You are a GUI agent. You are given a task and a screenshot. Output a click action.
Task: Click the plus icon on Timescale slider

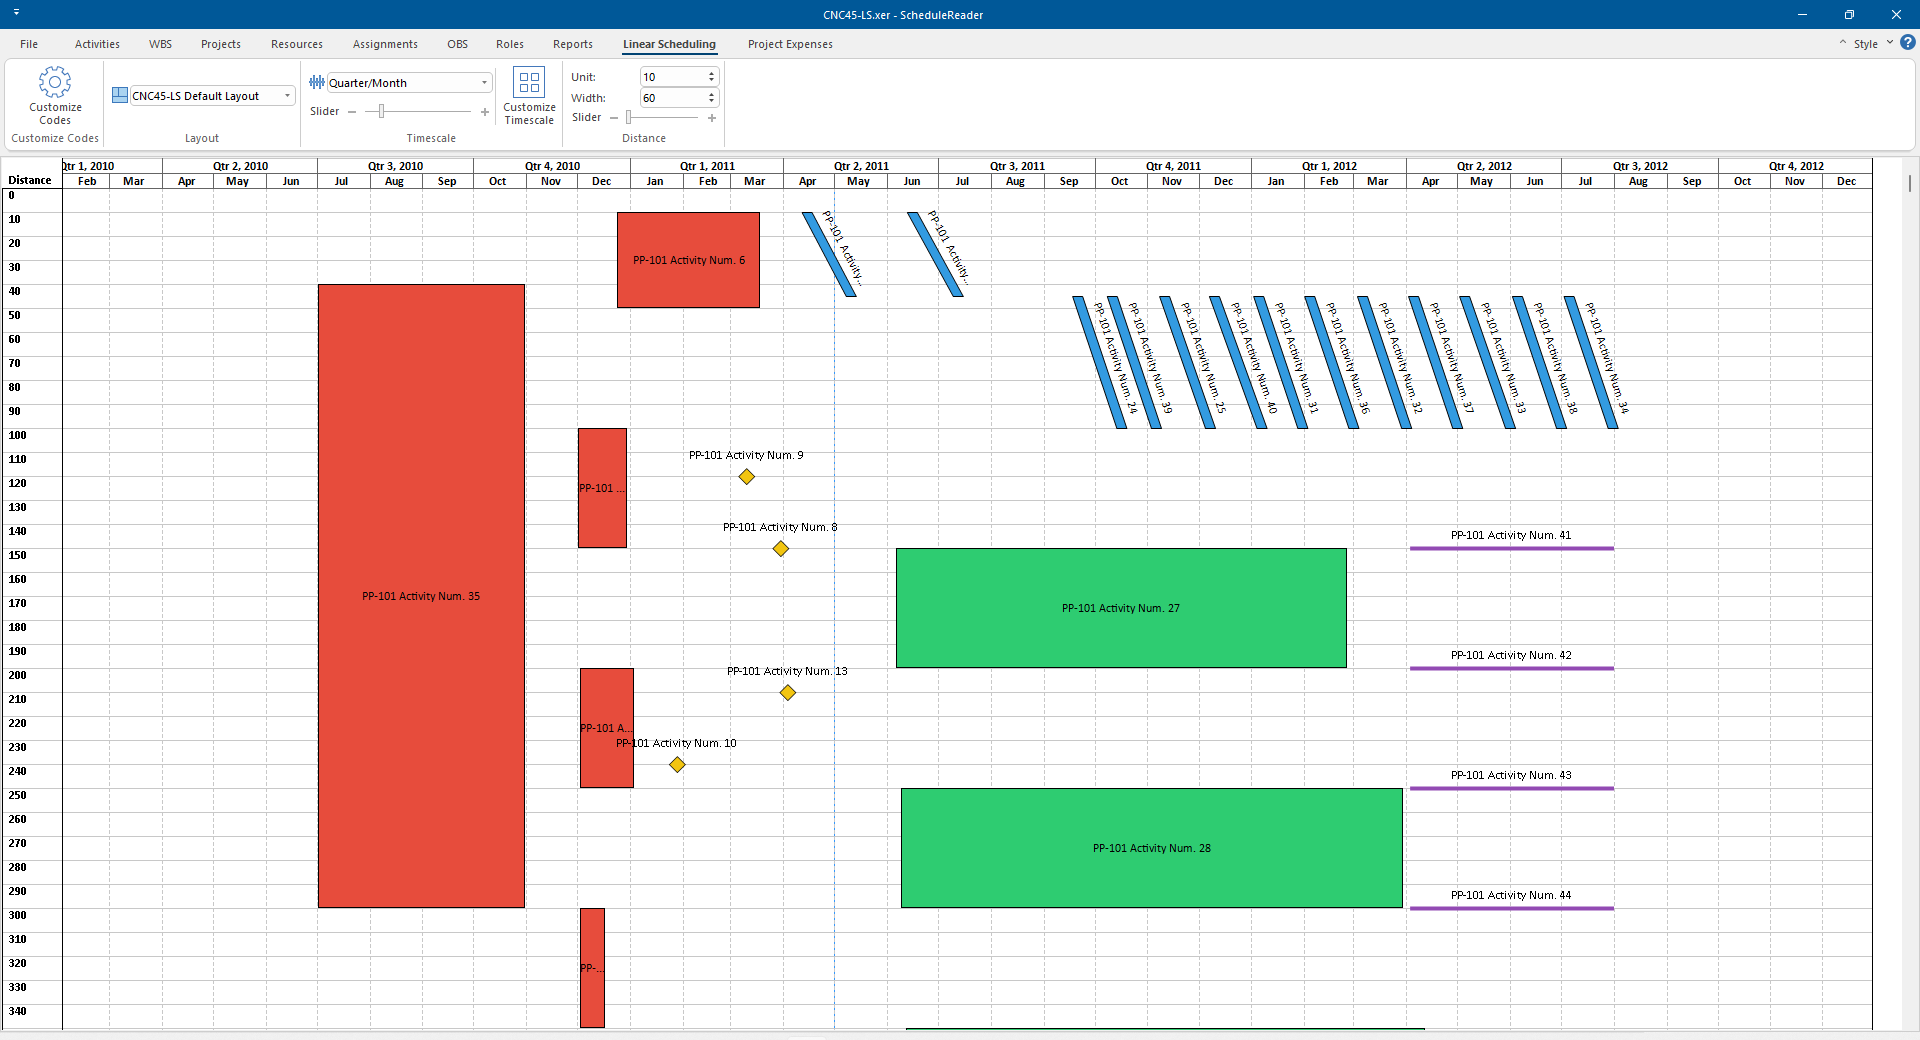(x=485, y=112)
